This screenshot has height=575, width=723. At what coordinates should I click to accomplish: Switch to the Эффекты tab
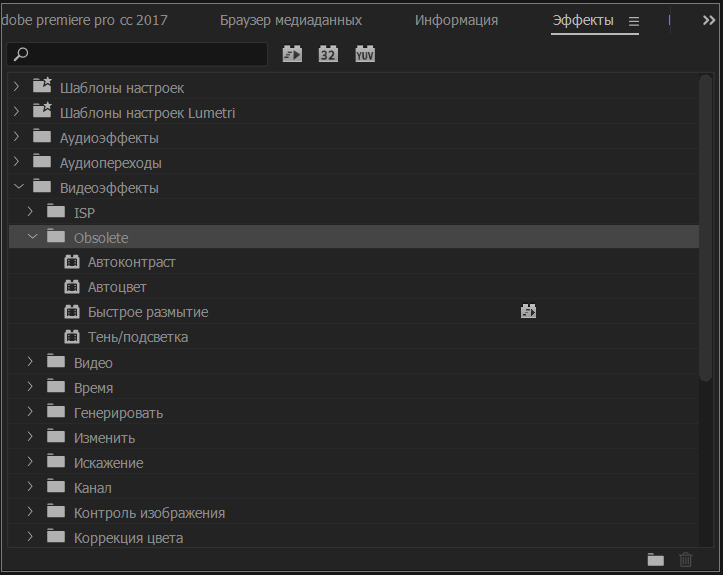583,20
